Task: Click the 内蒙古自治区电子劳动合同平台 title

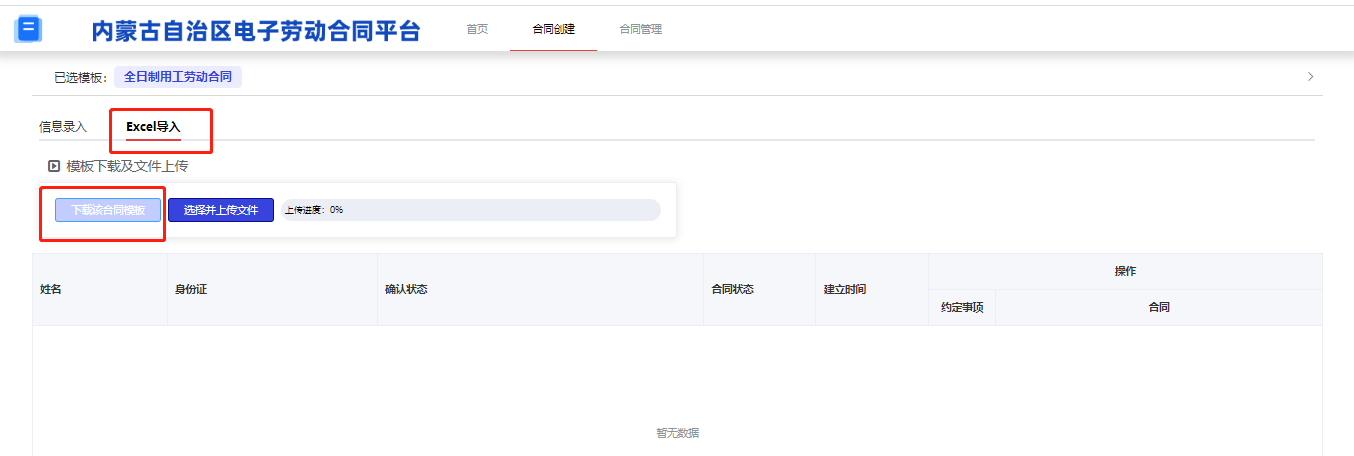Action: (256, 31)
